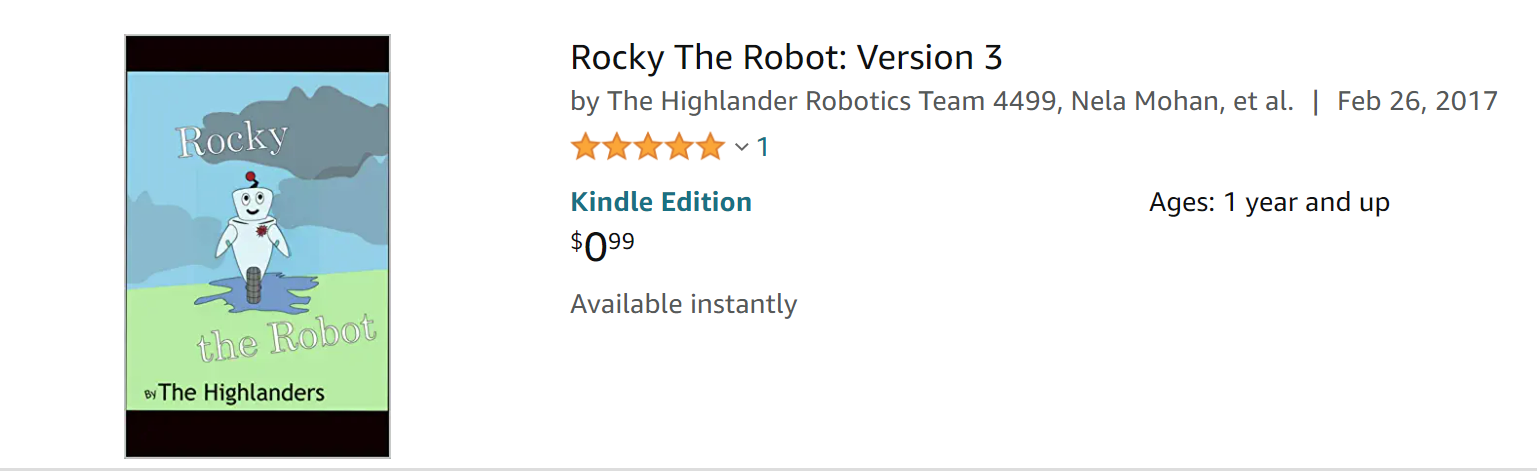Open the review count link showing 1
Viewport: 1537px width, 472px height.
[763, 147]
